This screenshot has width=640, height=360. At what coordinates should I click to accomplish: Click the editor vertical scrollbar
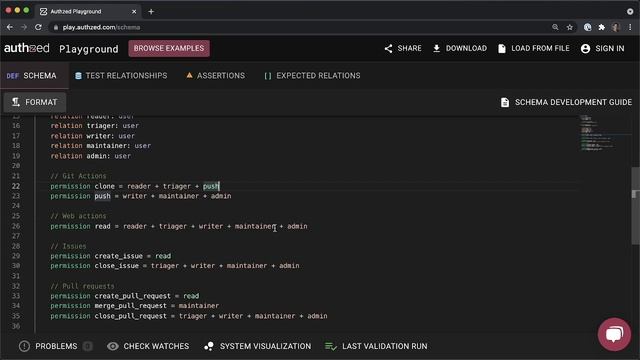(x=636, y=205)
